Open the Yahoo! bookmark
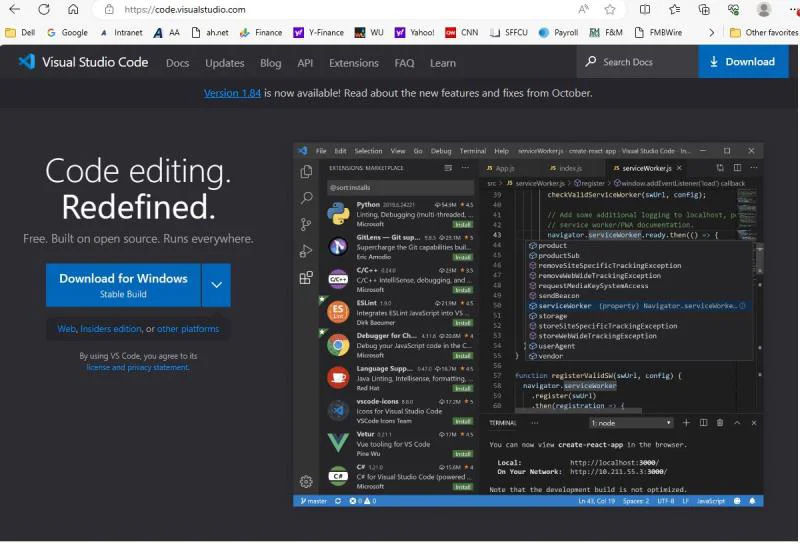Image resolution: width=800 pixels, height=544 pixels. click(414, 32)
